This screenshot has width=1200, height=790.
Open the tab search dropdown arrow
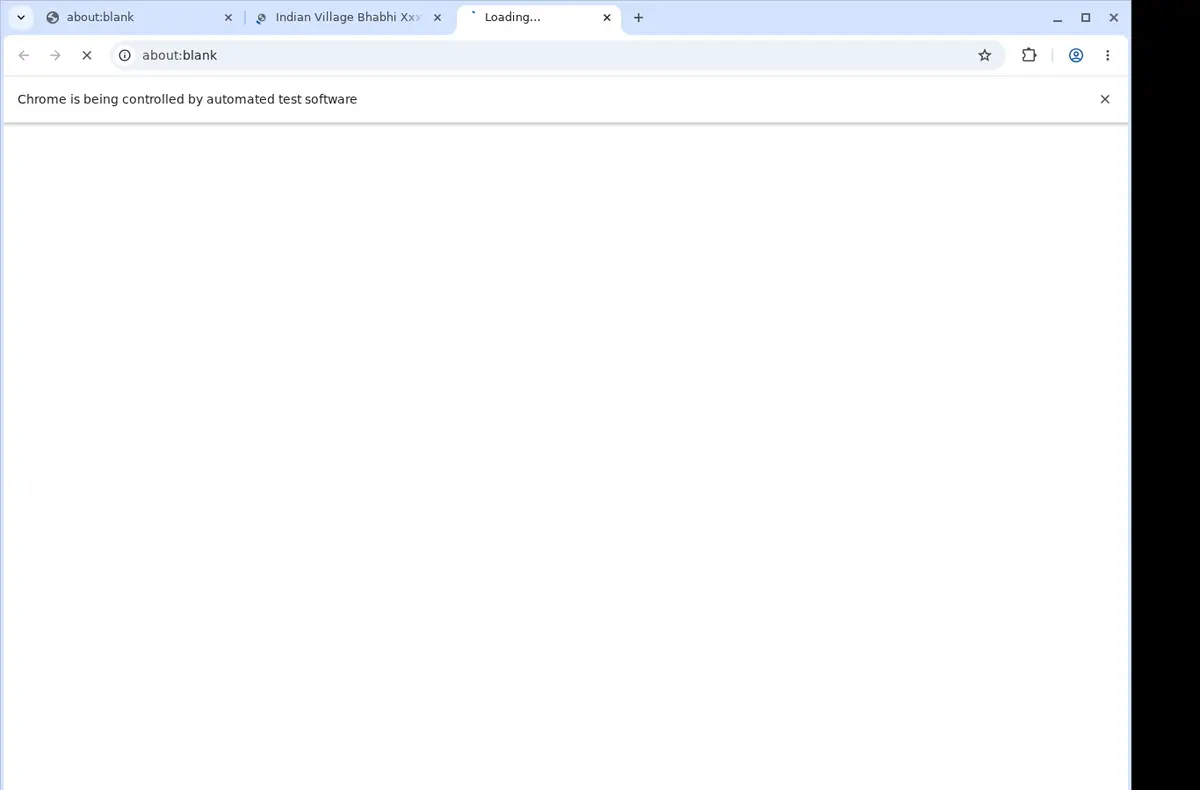[21, 17]
